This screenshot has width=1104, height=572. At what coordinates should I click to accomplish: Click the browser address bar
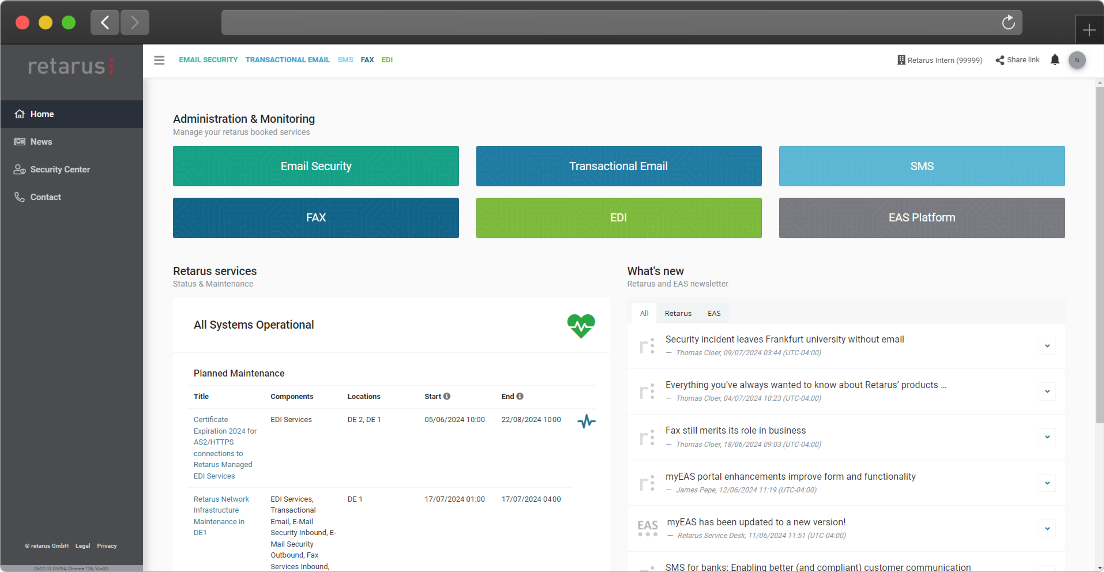tap(622, 23)
